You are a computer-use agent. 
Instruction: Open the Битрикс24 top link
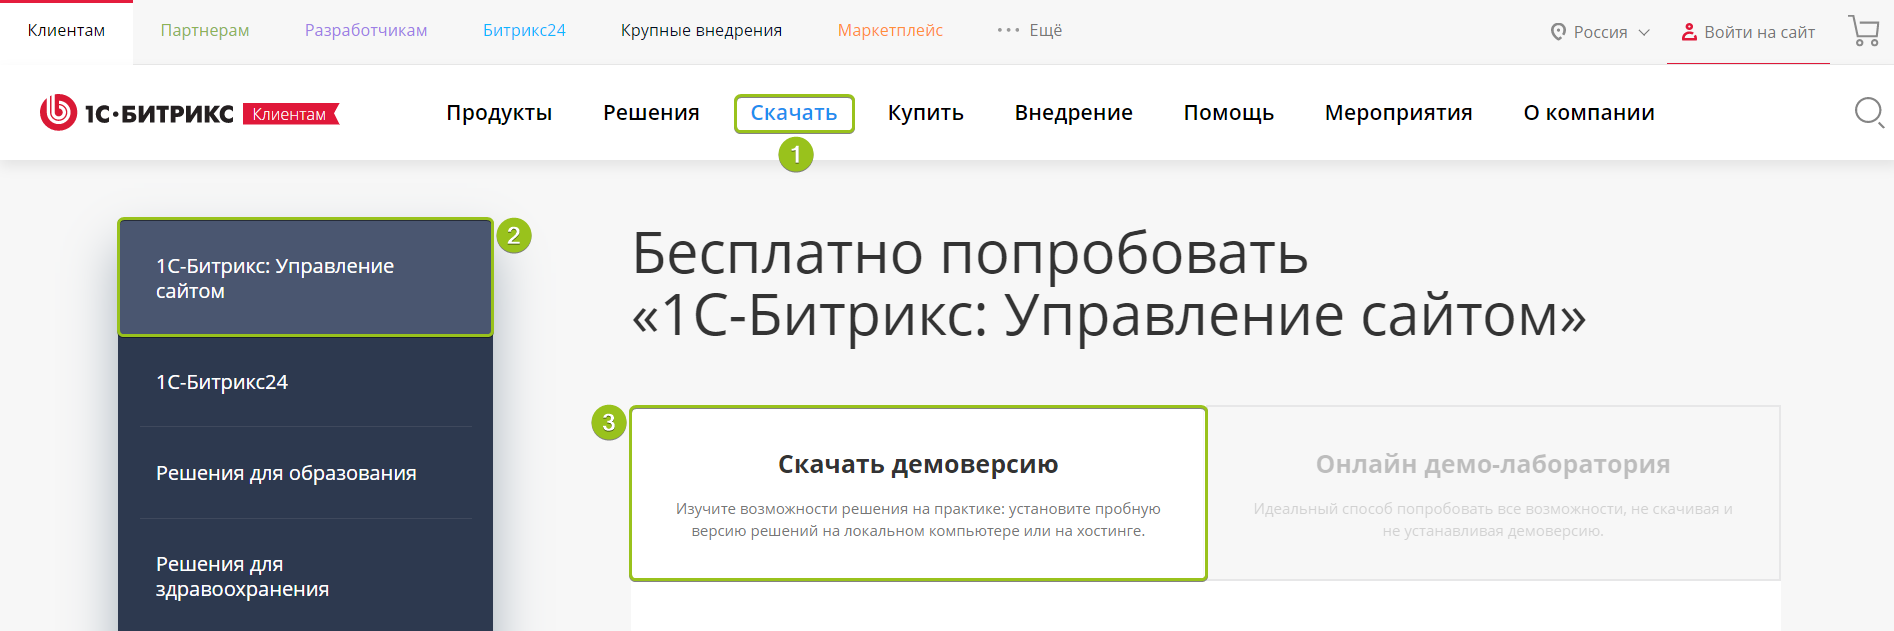[524, 30]
